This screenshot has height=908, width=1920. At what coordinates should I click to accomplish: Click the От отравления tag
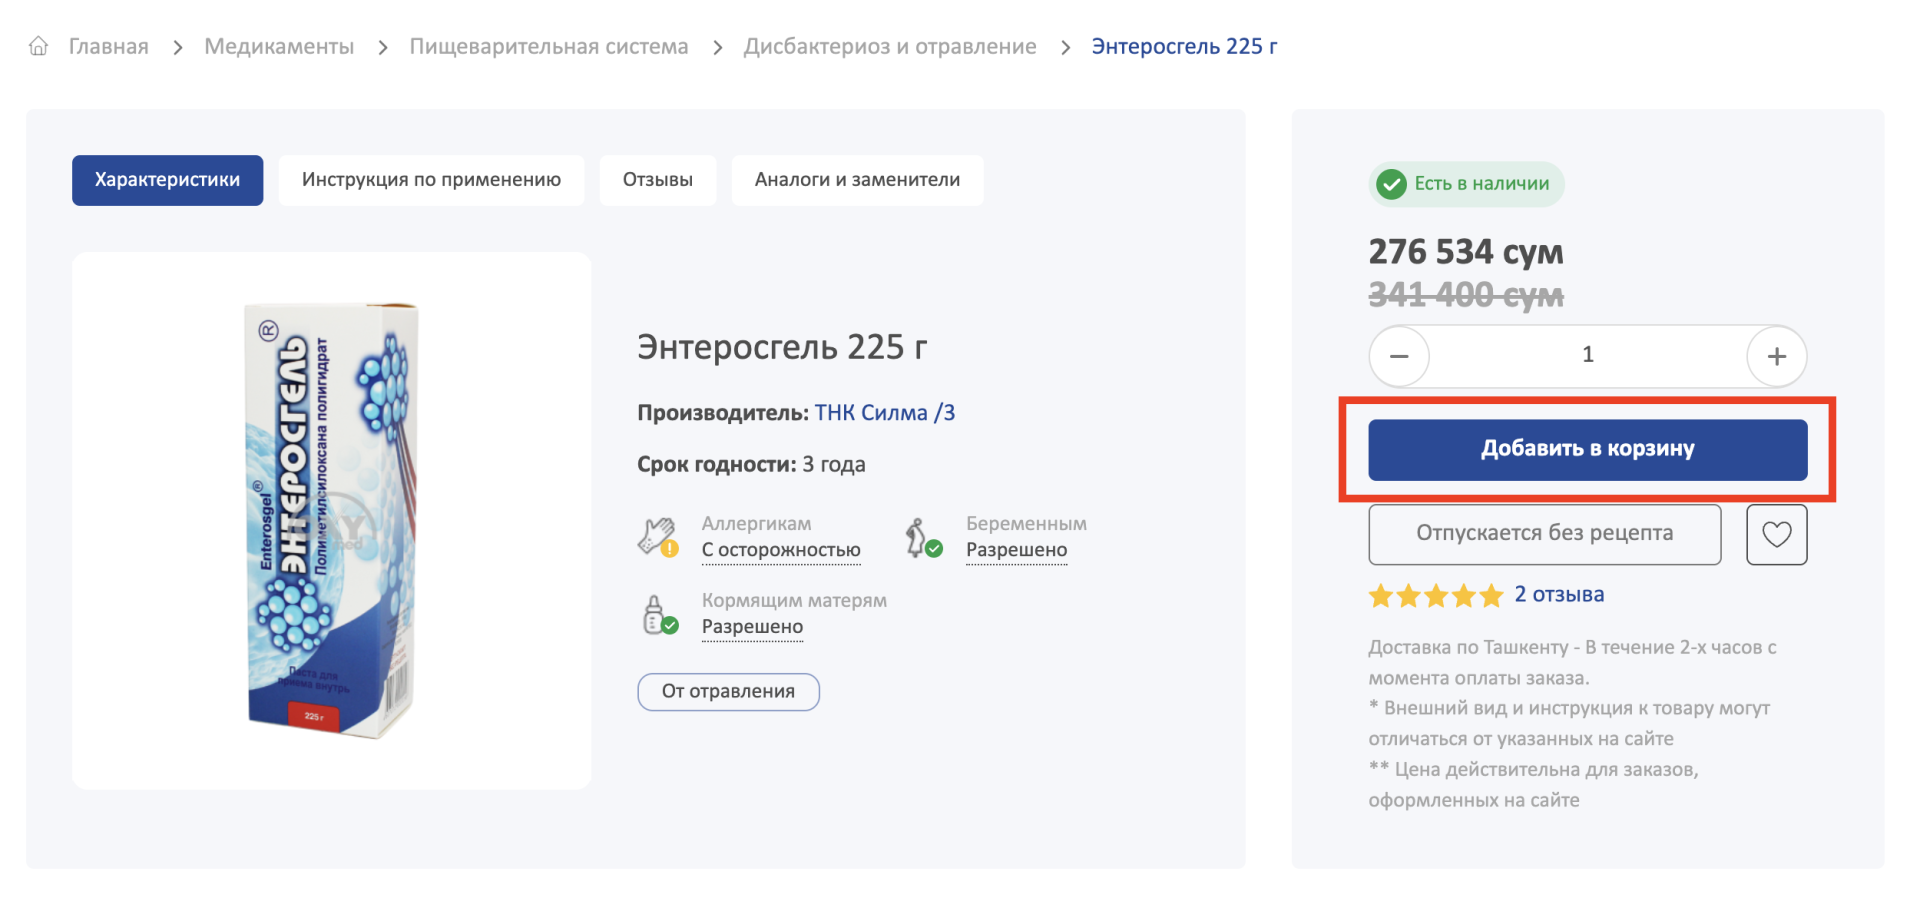tap(728, 691)
